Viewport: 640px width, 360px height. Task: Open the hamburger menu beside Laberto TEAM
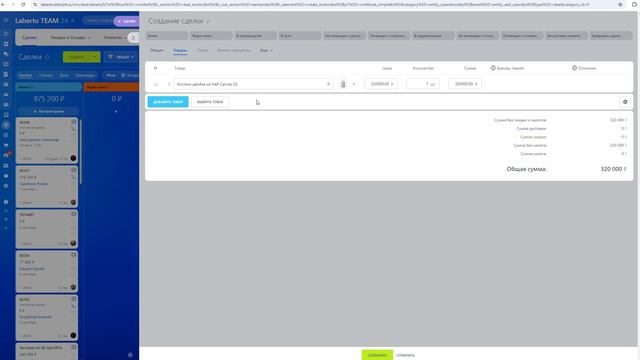(6, 20)
